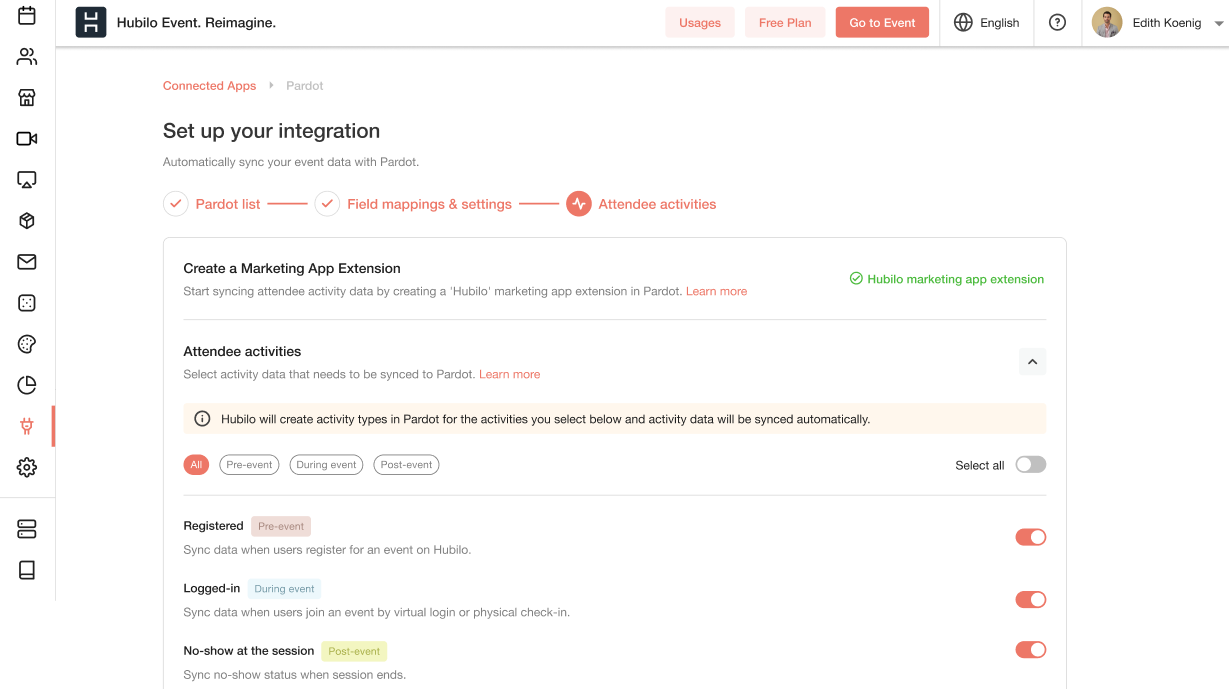Open the plug integrations icon in sidebar
The width and height of the screenshot is (1229, 689).
27,426
